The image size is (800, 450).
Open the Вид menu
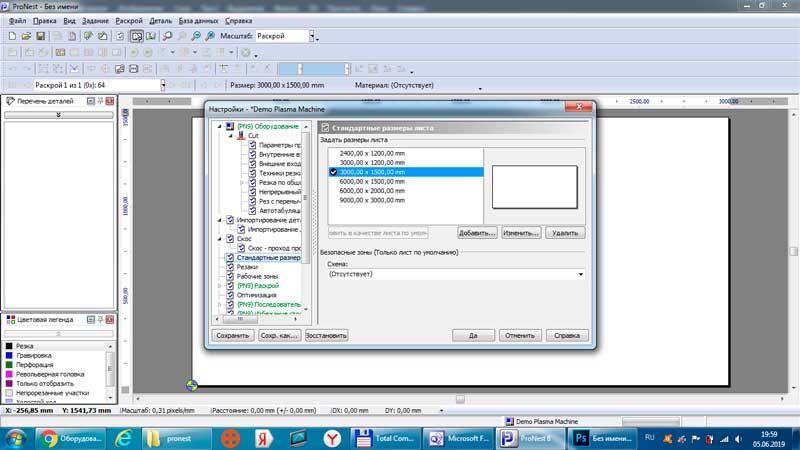[69, 21]
